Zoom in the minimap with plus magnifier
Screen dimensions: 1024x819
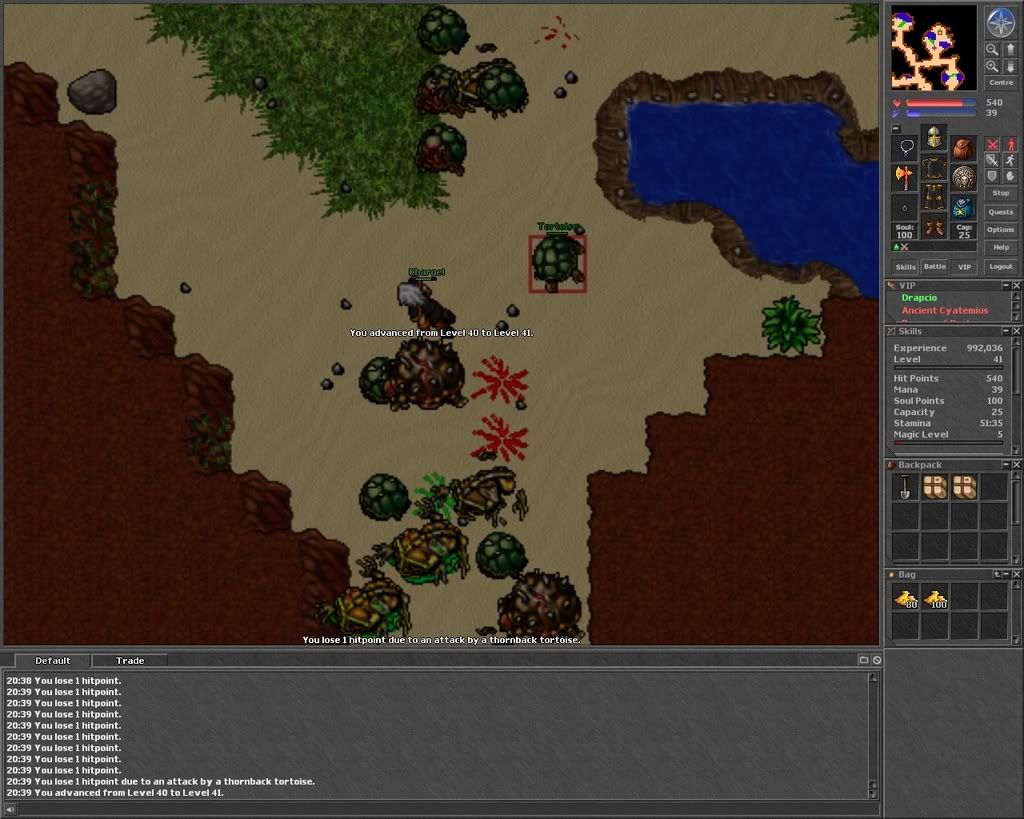point(992,66)
